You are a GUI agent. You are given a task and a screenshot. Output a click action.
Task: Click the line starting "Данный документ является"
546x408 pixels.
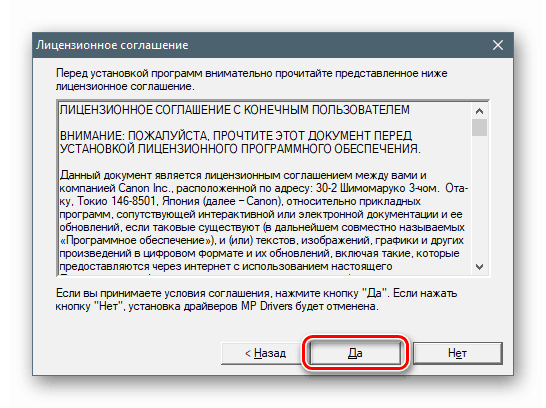[x=243, y=175]
